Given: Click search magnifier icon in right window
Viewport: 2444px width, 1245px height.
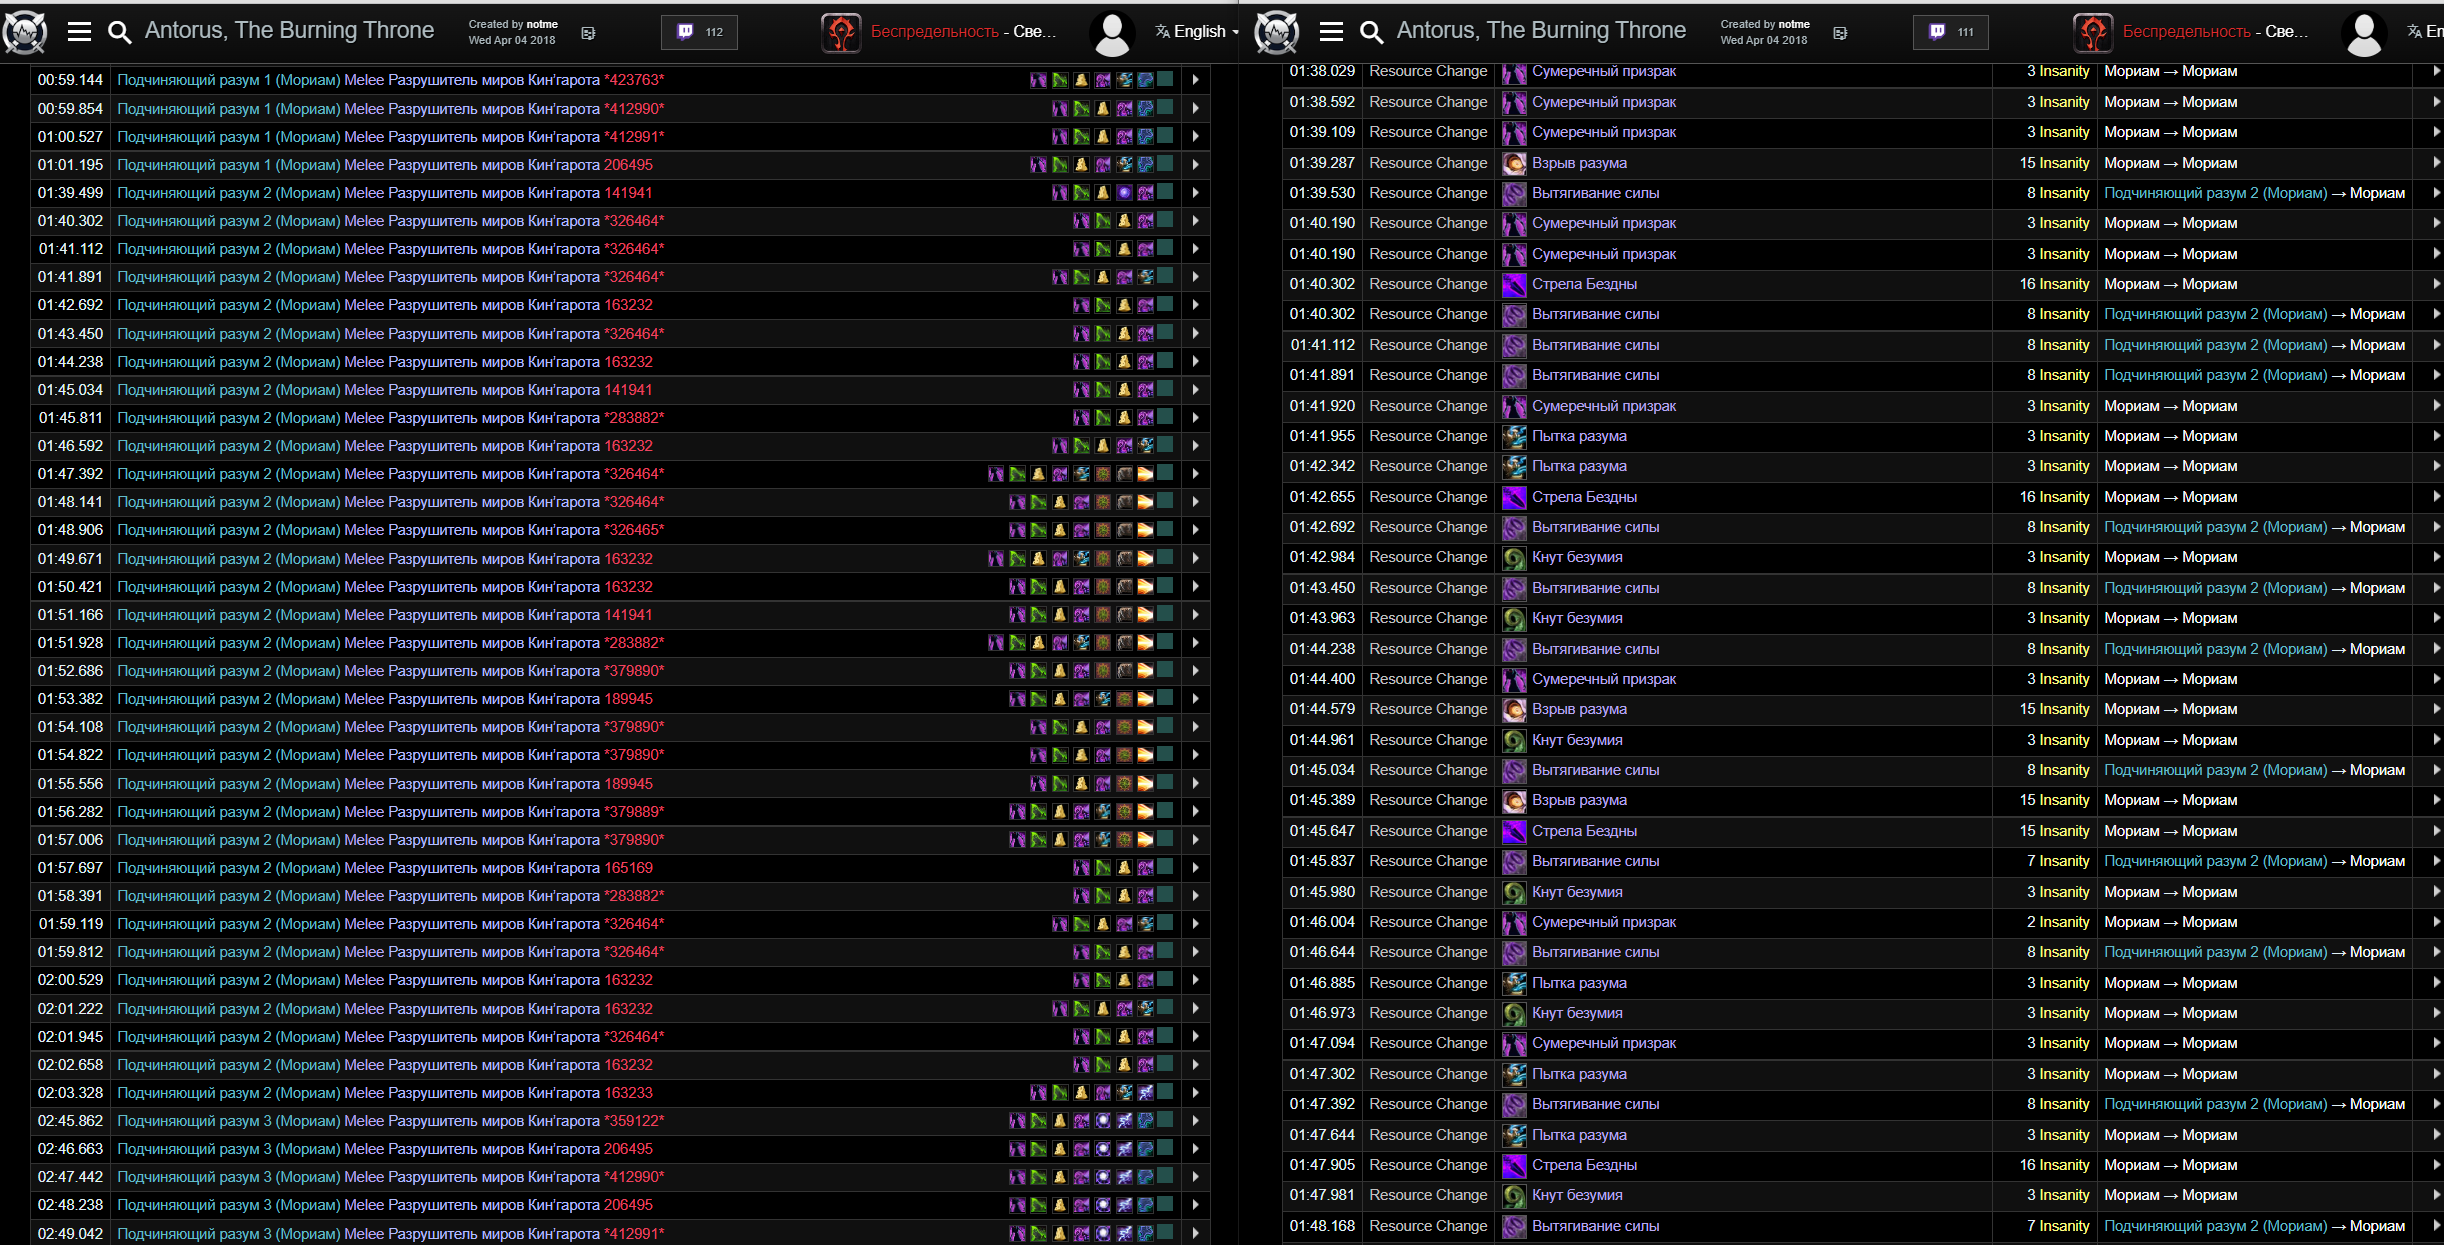Looking at the screenshot, I should [x=1372, y=32].
